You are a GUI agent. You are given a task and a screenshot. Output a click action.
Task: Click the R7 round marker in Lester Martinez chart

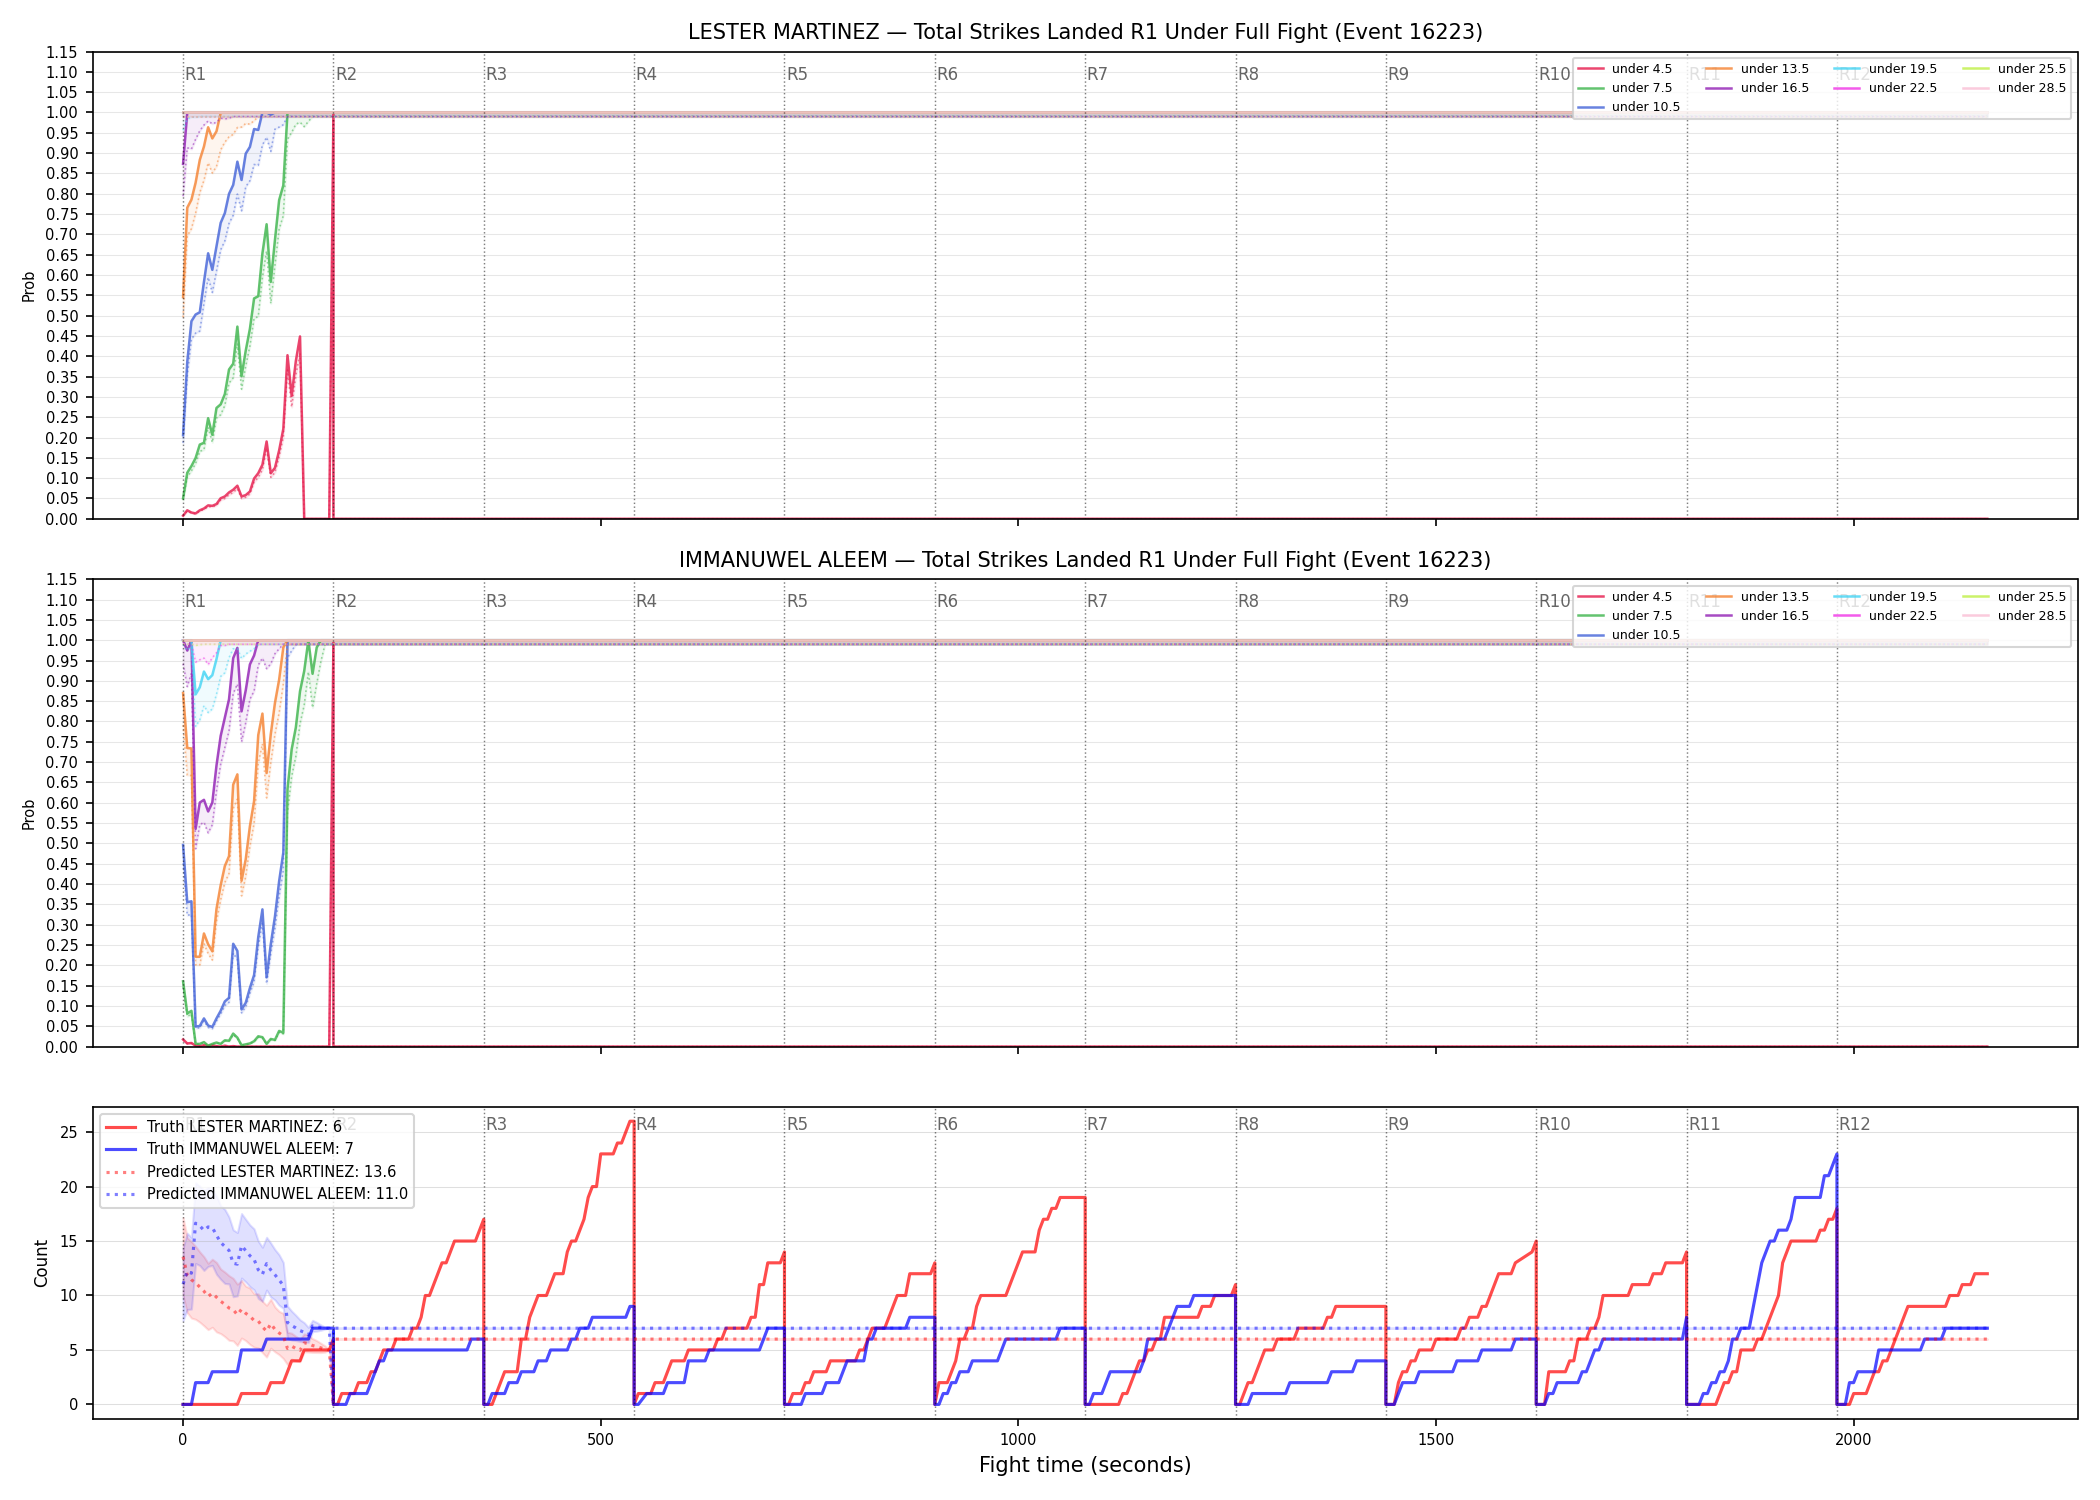tap(1097, 74)
